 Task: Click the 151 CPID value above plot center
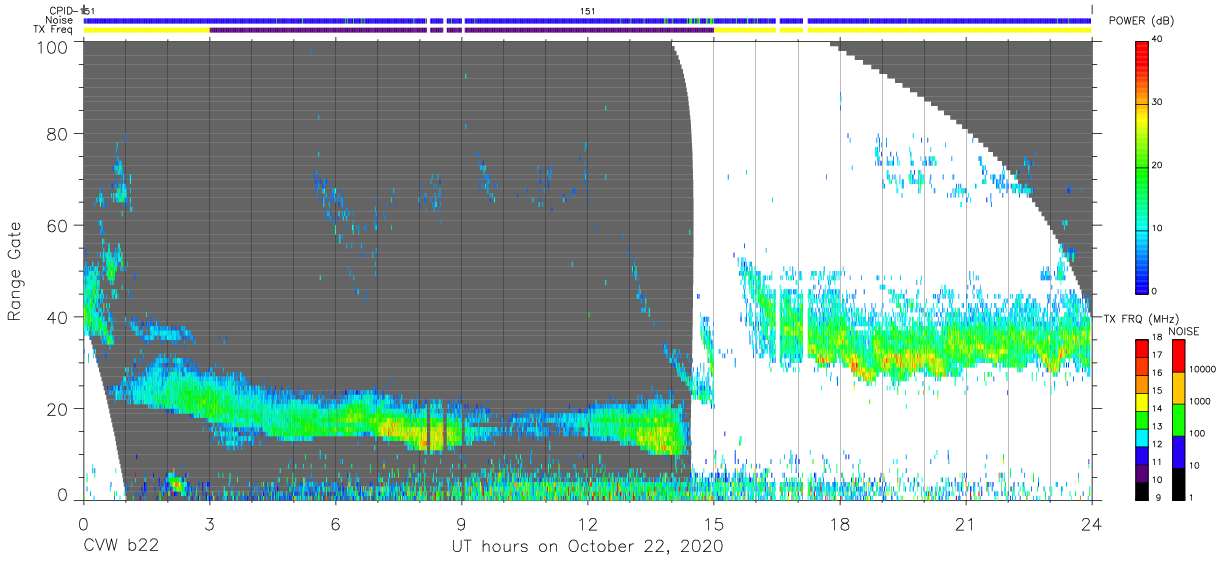588,11
